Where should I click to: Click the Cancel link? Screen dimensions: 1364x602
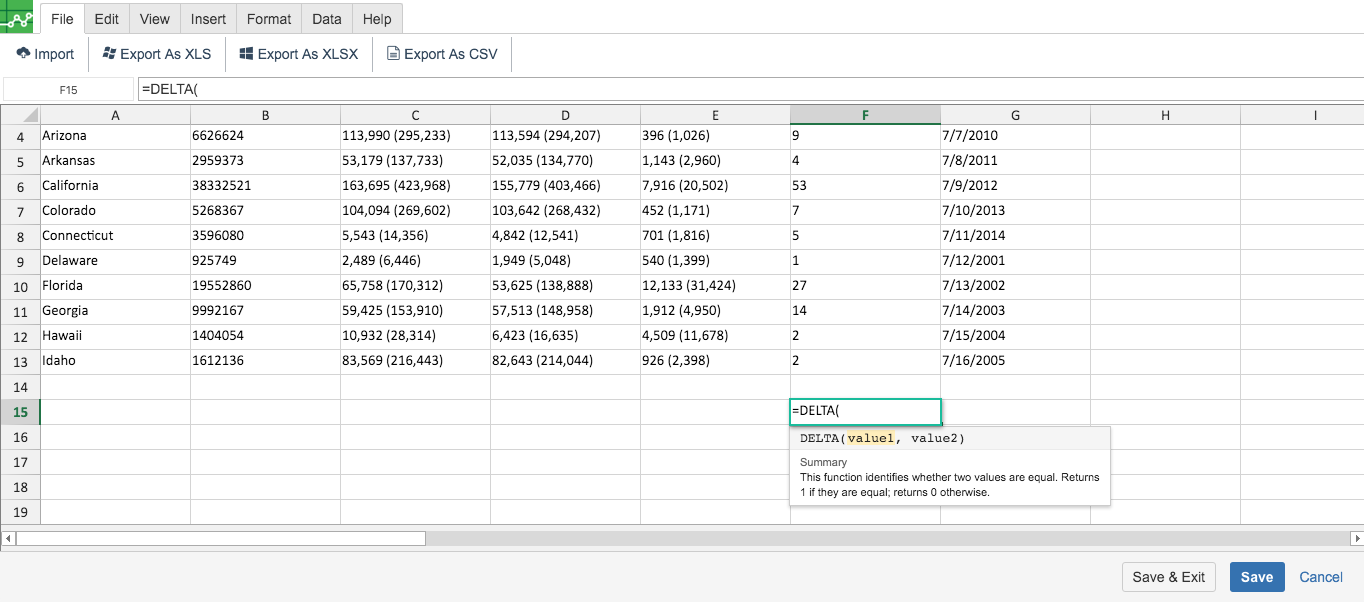(1320, 577)
